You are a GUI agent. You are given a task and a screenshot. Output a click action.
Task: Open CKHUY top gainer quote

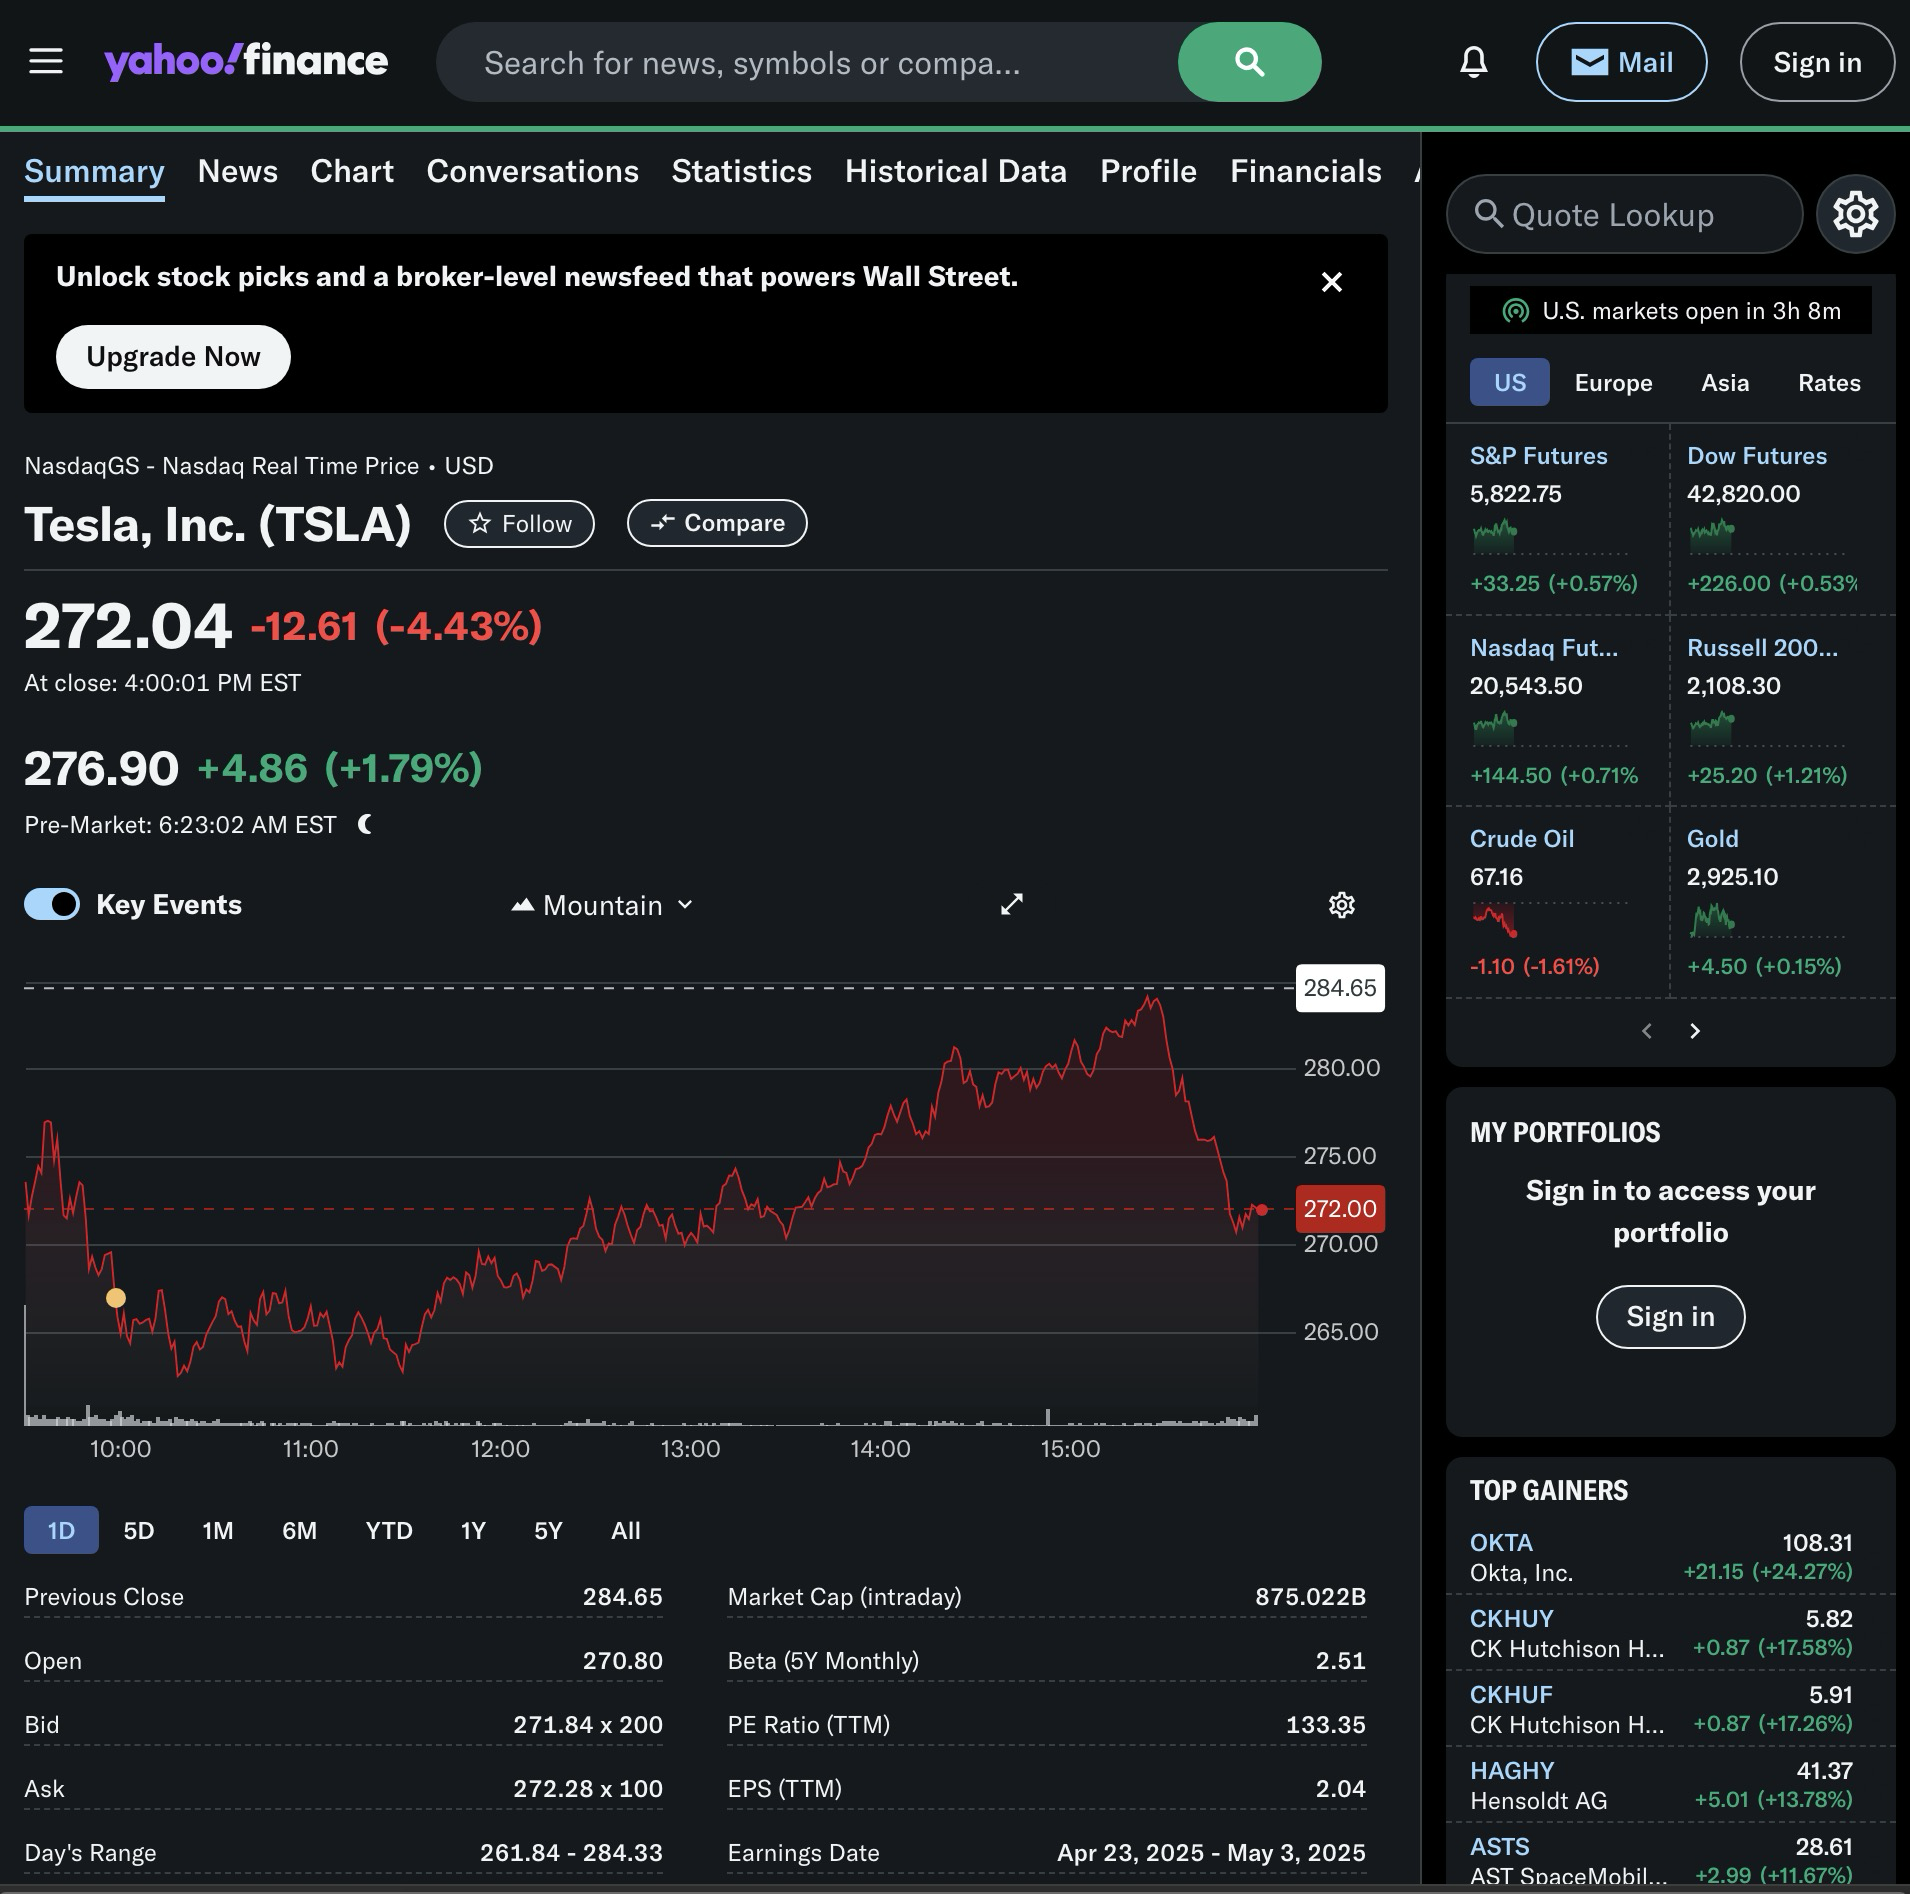[x=1511, y=1619]
